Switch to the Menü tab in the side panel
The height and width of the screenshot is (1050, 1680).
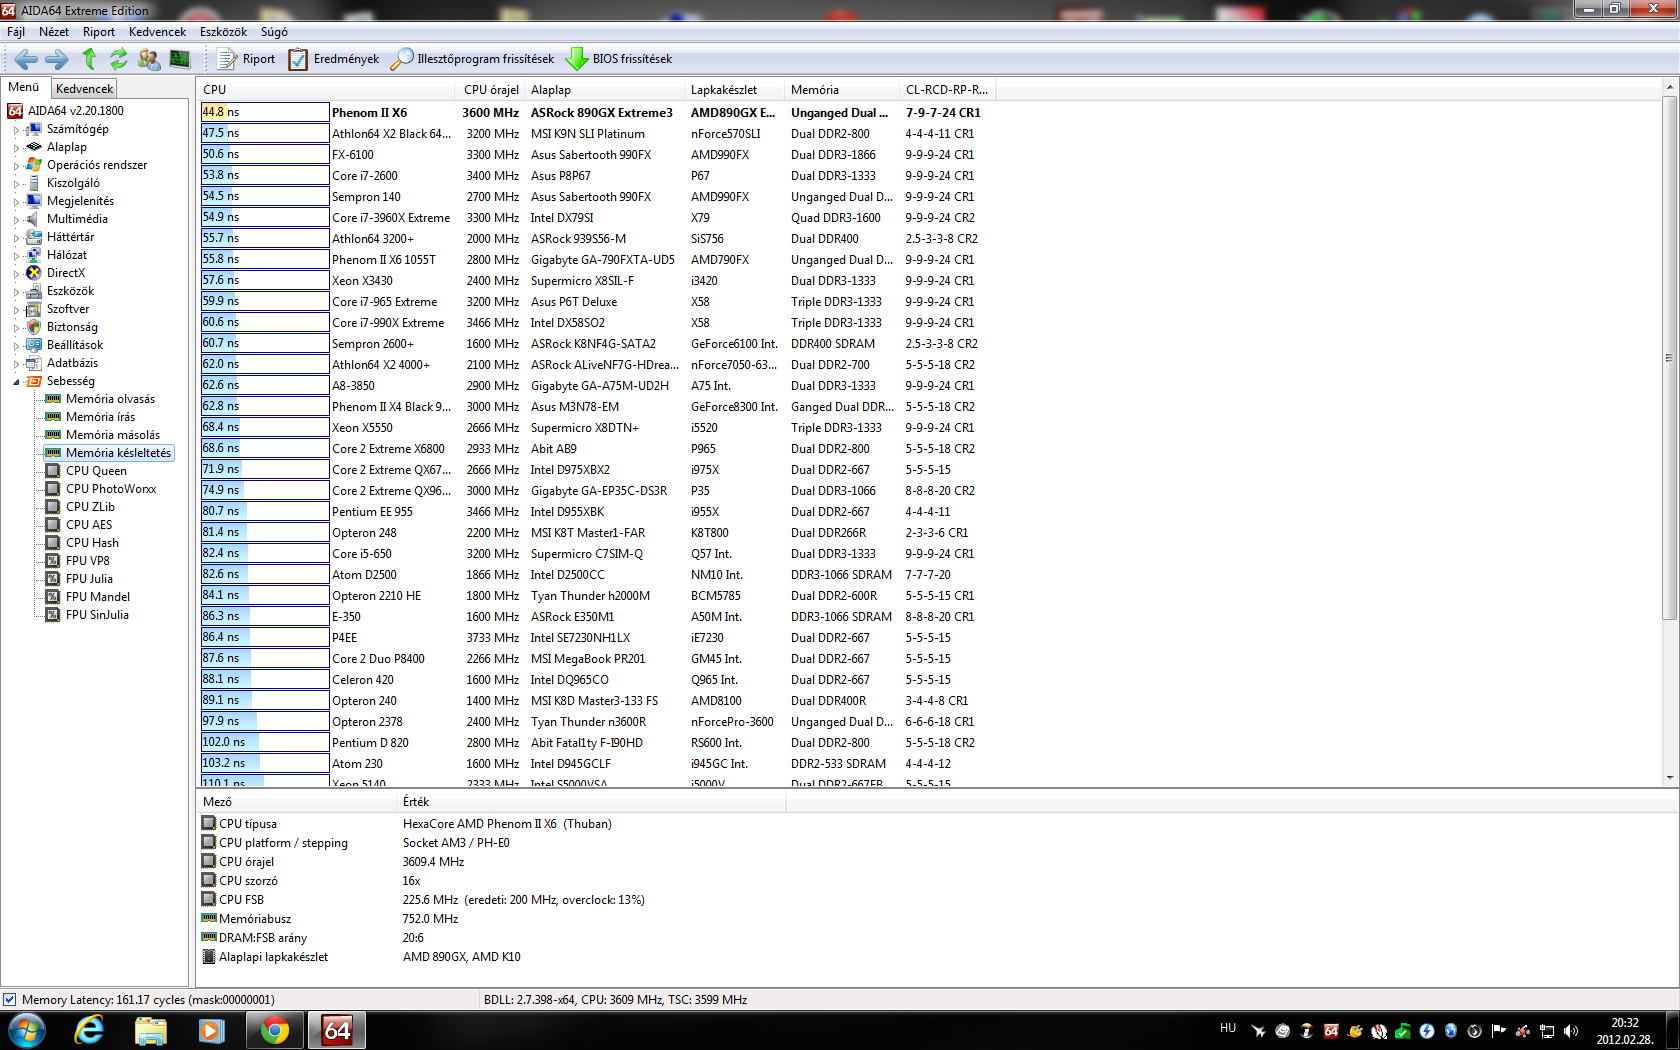[24, 87]
